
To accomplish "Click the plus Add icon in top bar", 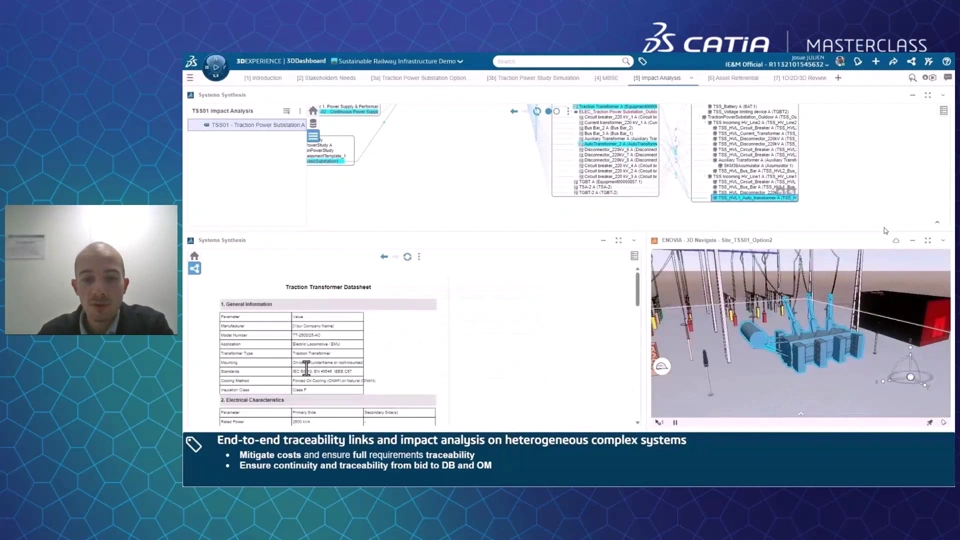I will pos(876,61).
